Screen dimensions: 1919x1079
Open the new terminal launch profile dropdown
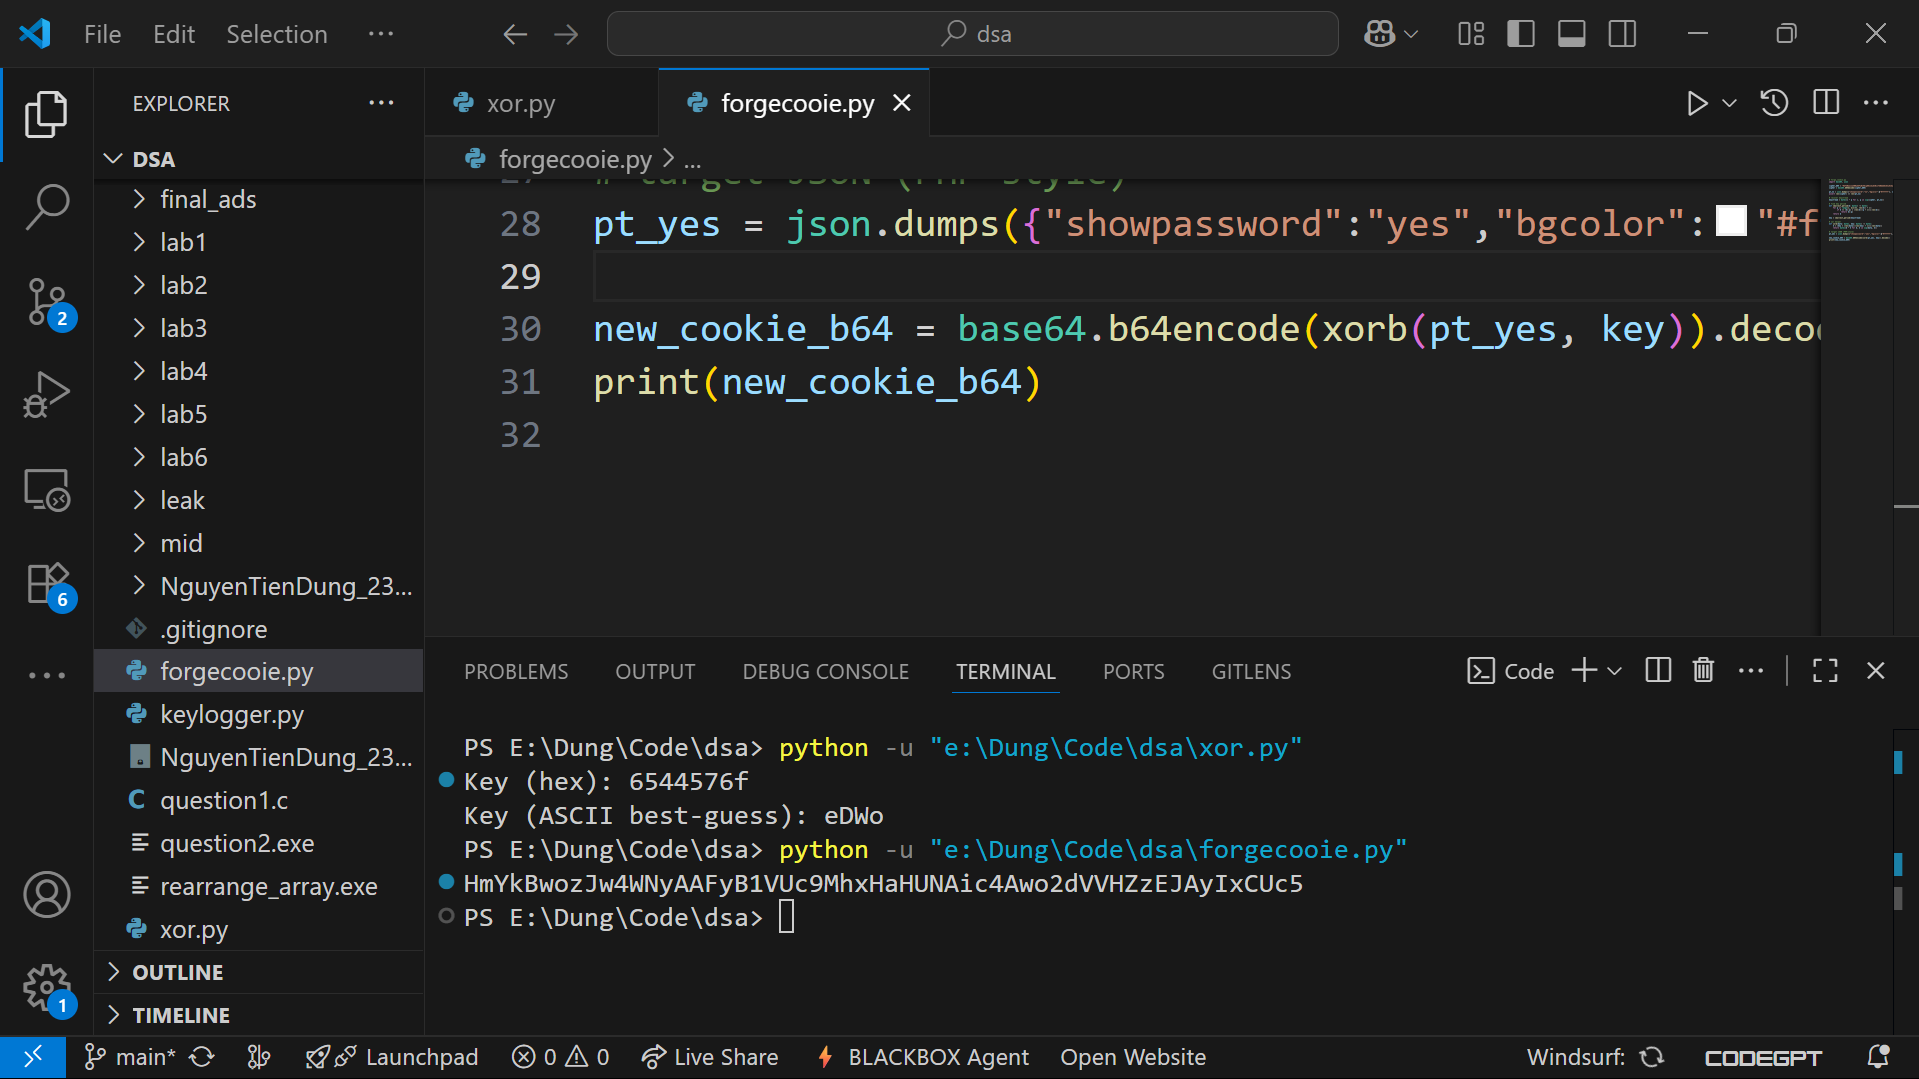1614,671
